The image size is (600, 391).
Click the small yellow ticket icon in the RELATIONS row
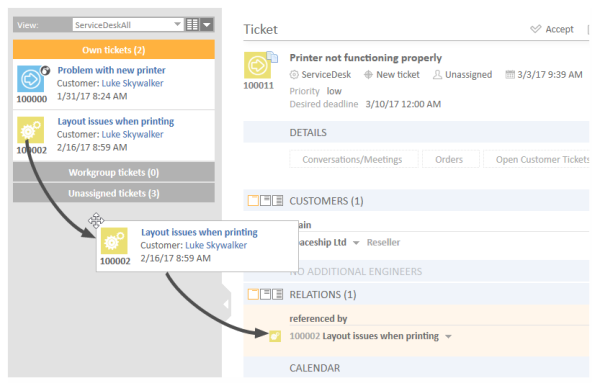point(275,336)
